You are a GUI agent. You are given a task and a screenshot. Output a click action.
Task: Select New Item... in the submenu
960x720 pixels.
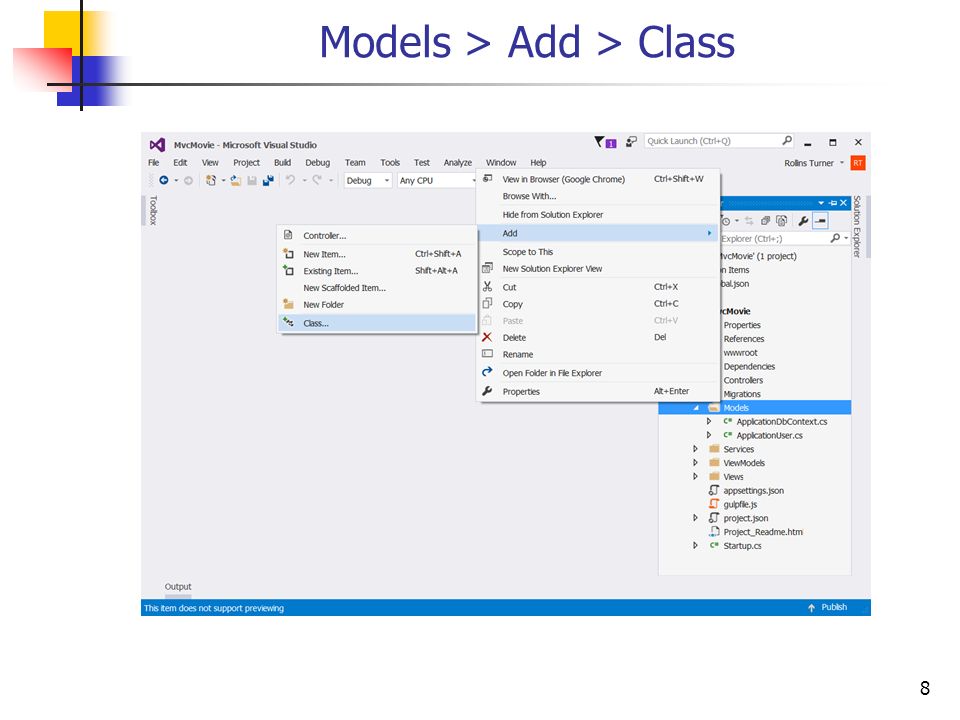(377, 254)
